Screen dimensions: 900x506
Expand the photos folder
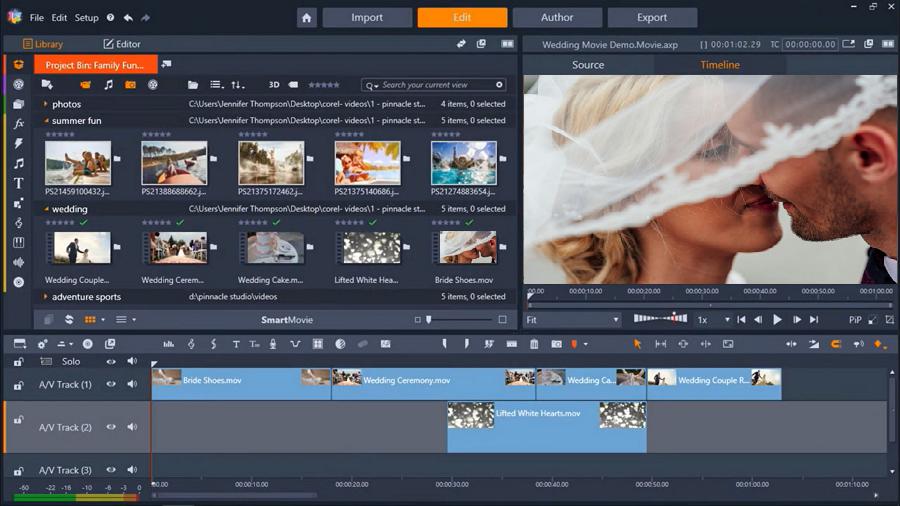45,104
